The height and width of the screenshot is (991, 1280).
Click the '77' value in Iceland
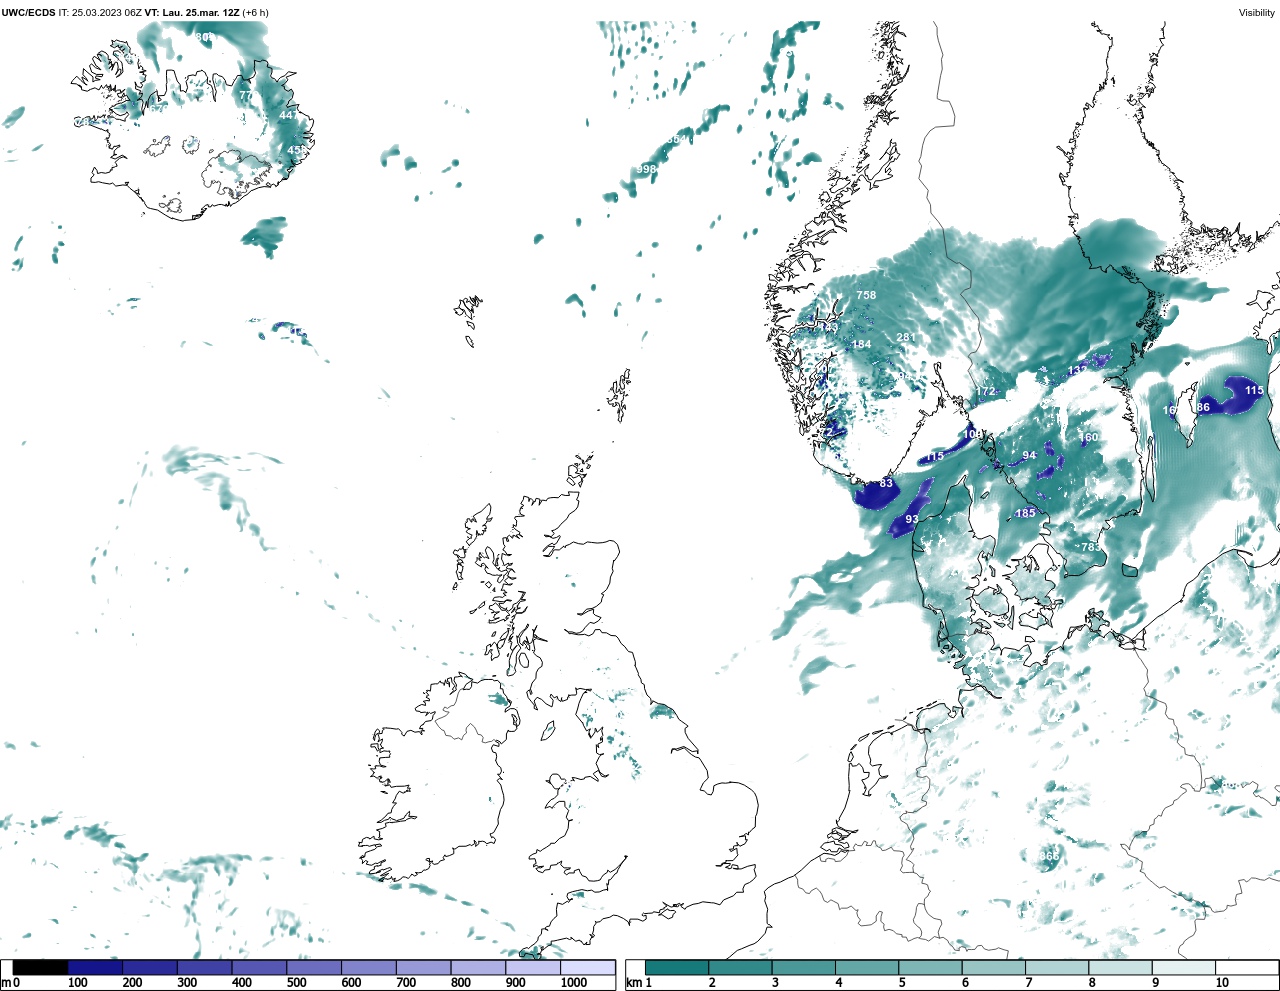click(246, 96)
